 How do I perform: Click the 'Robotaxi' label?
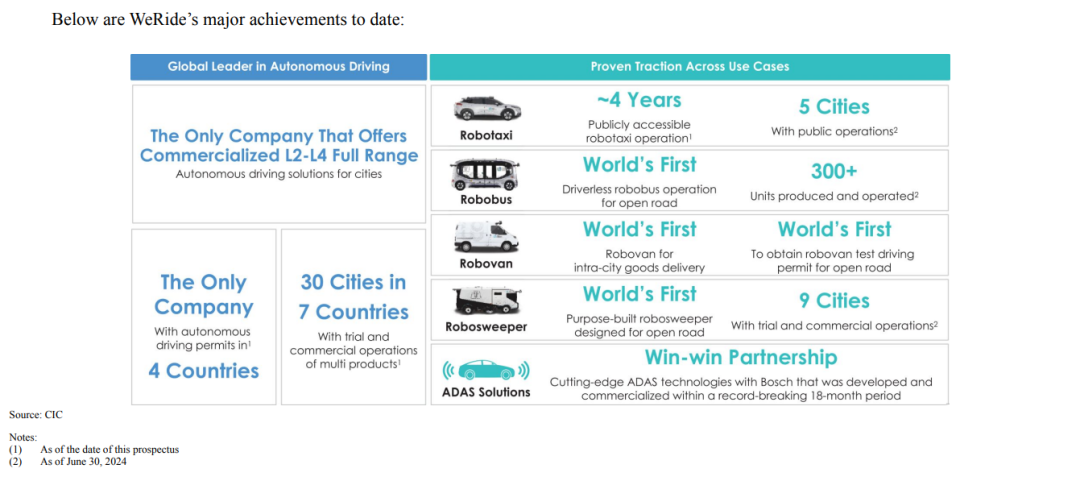point(486,136)
